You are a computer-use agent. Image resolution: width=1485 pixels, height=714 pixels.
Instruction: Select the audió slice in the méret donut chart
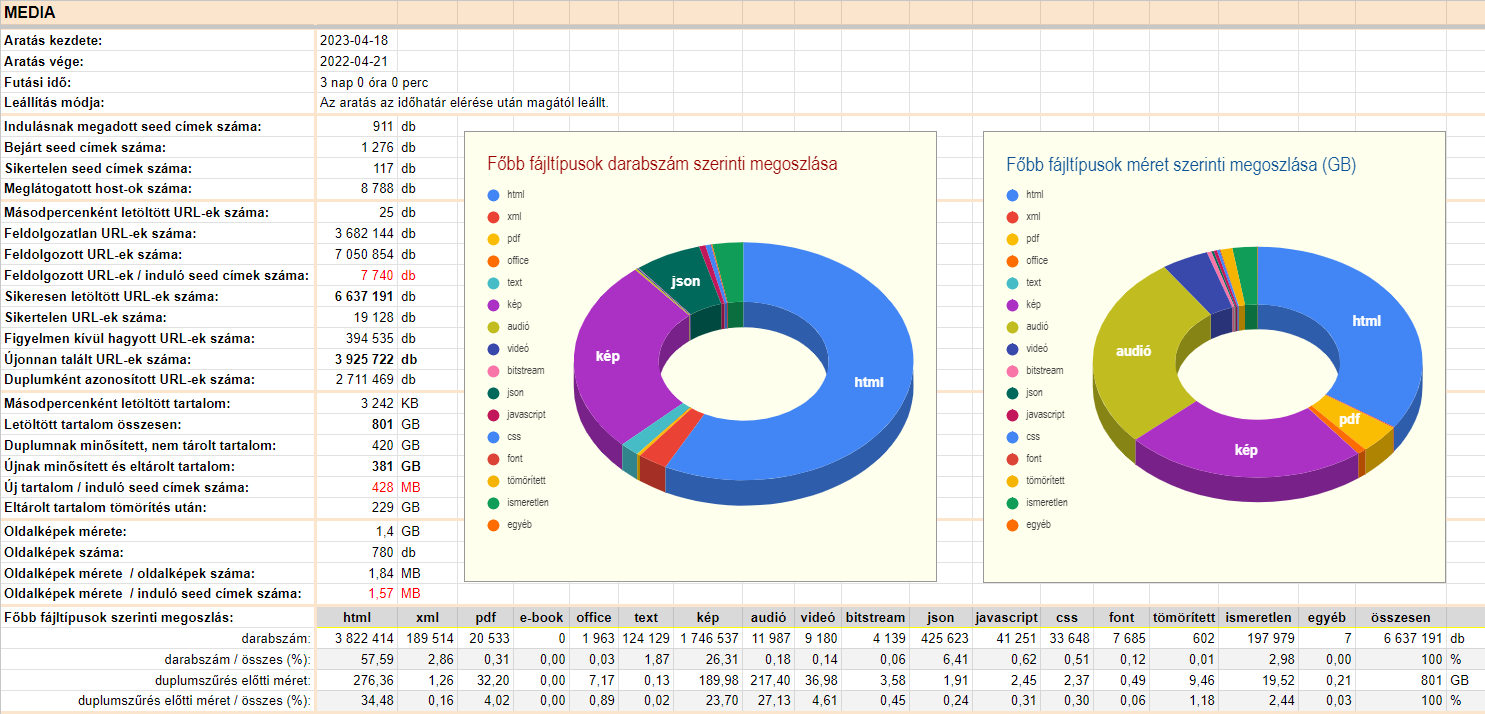pos(1134,351)
